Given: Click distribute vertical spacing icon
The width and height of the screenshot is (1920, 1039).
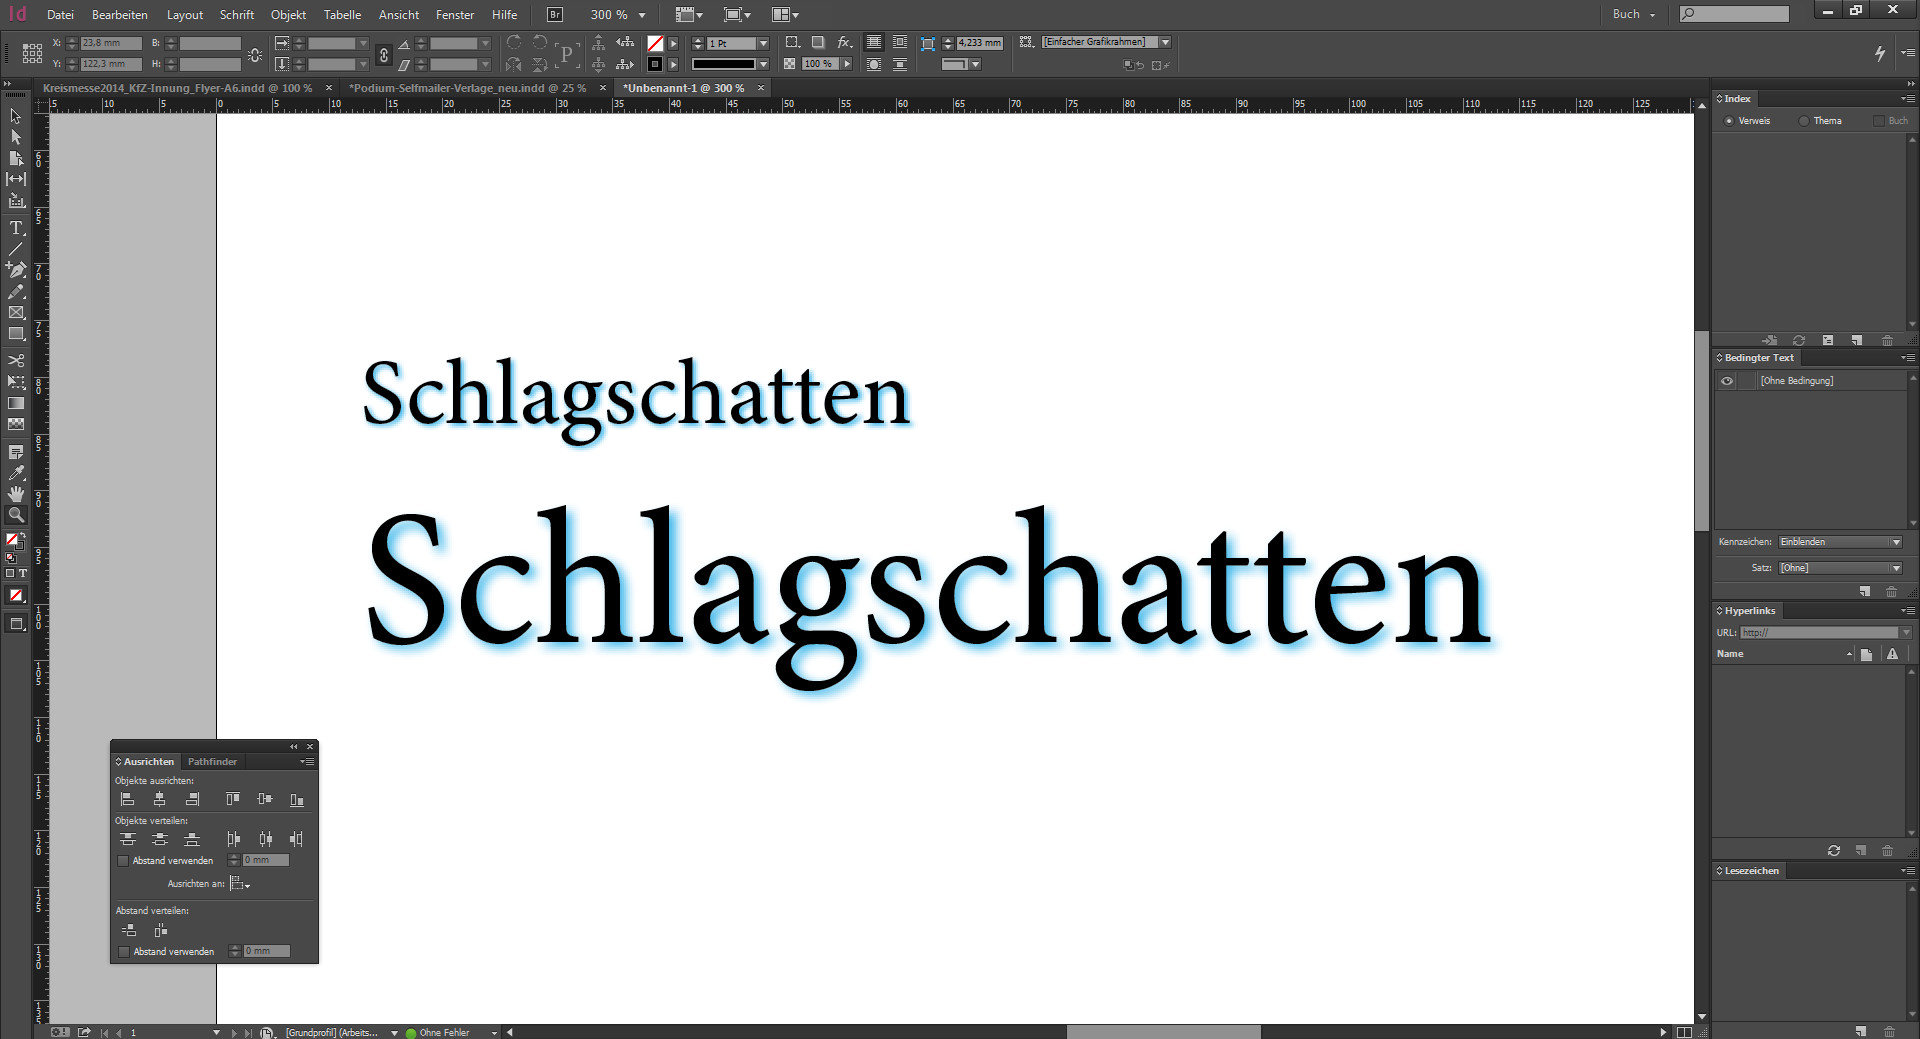Looking at the screenshot, I should [128, 930].
